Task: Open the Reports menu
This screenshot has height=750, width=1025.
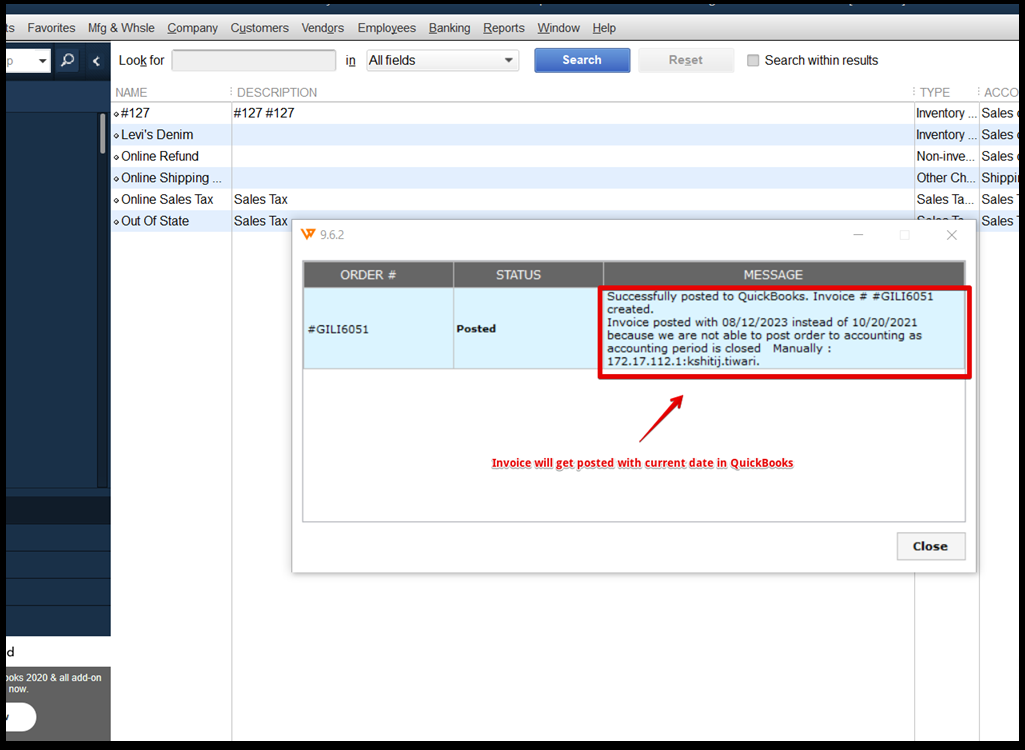Action: (503, 28)
